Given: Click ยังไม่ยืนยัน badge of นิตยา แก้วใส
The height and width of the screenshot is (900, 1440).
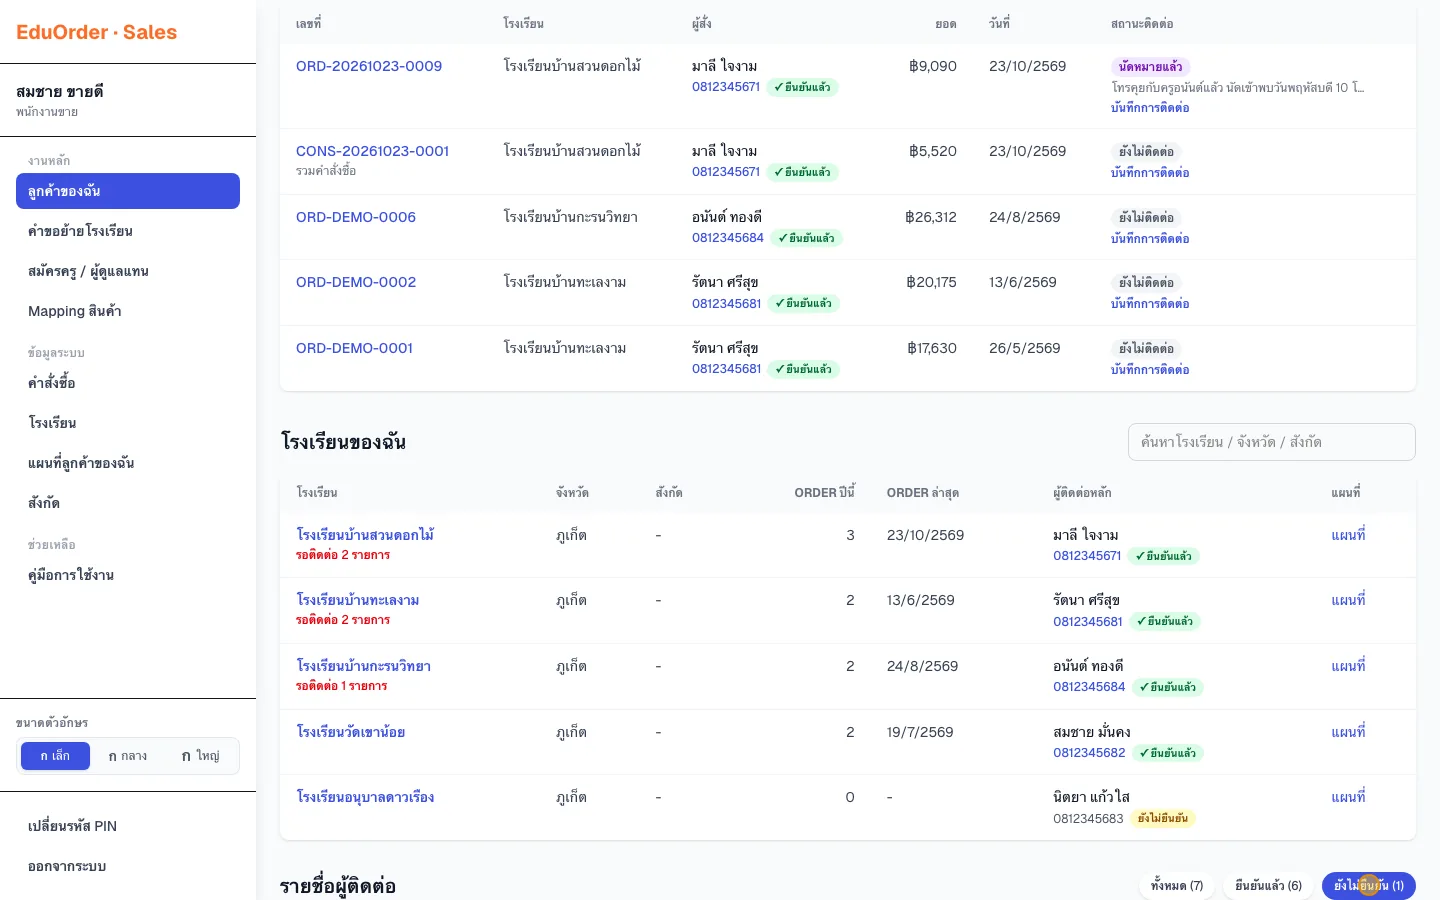Looking at the screenshot, I should tap(1163, 819).
